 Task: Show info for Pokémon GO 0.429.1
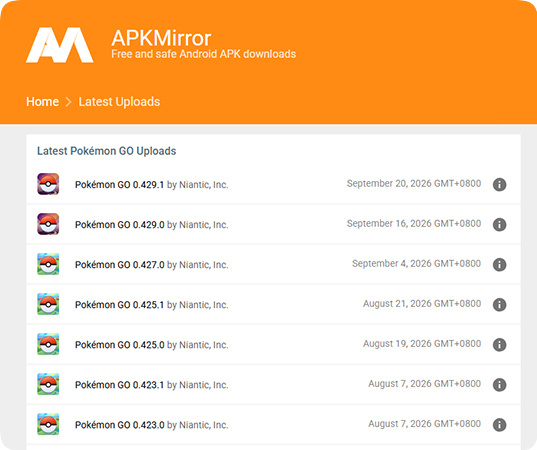click(499, 185)
